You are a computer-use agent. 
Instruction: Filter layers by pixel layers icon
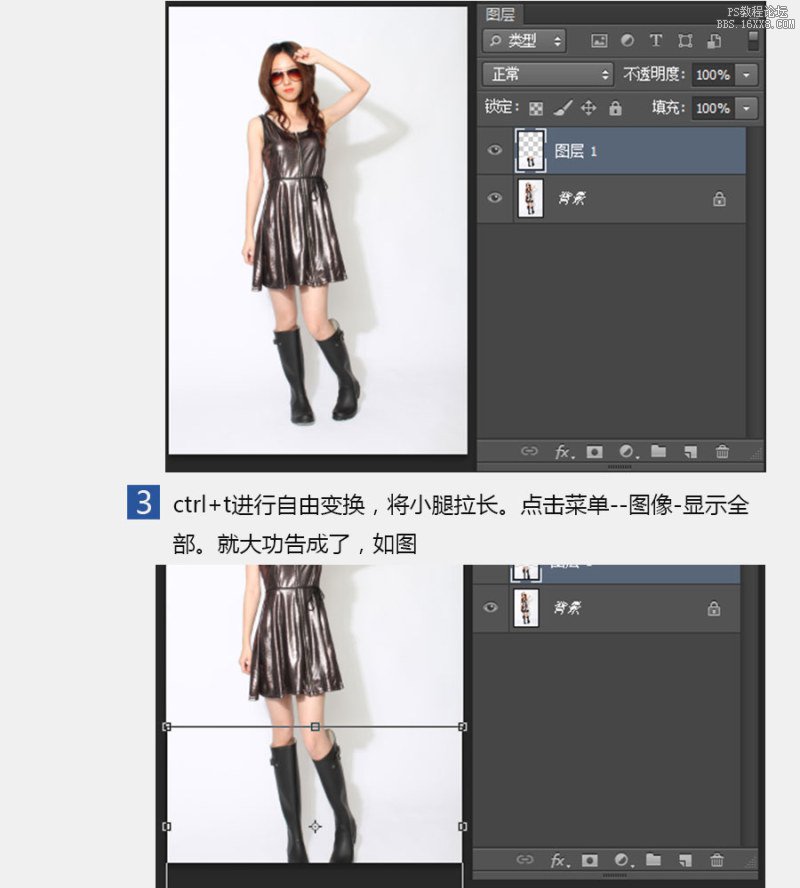(x=599, y=41)
